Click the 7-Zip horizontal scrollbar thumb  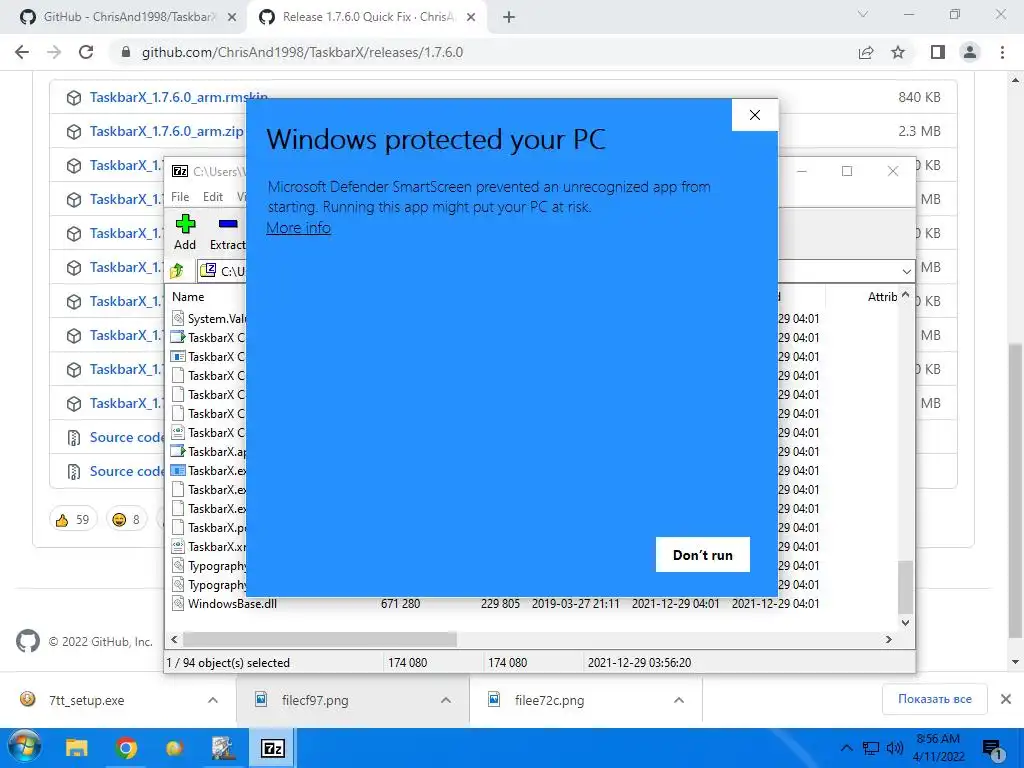319,639
